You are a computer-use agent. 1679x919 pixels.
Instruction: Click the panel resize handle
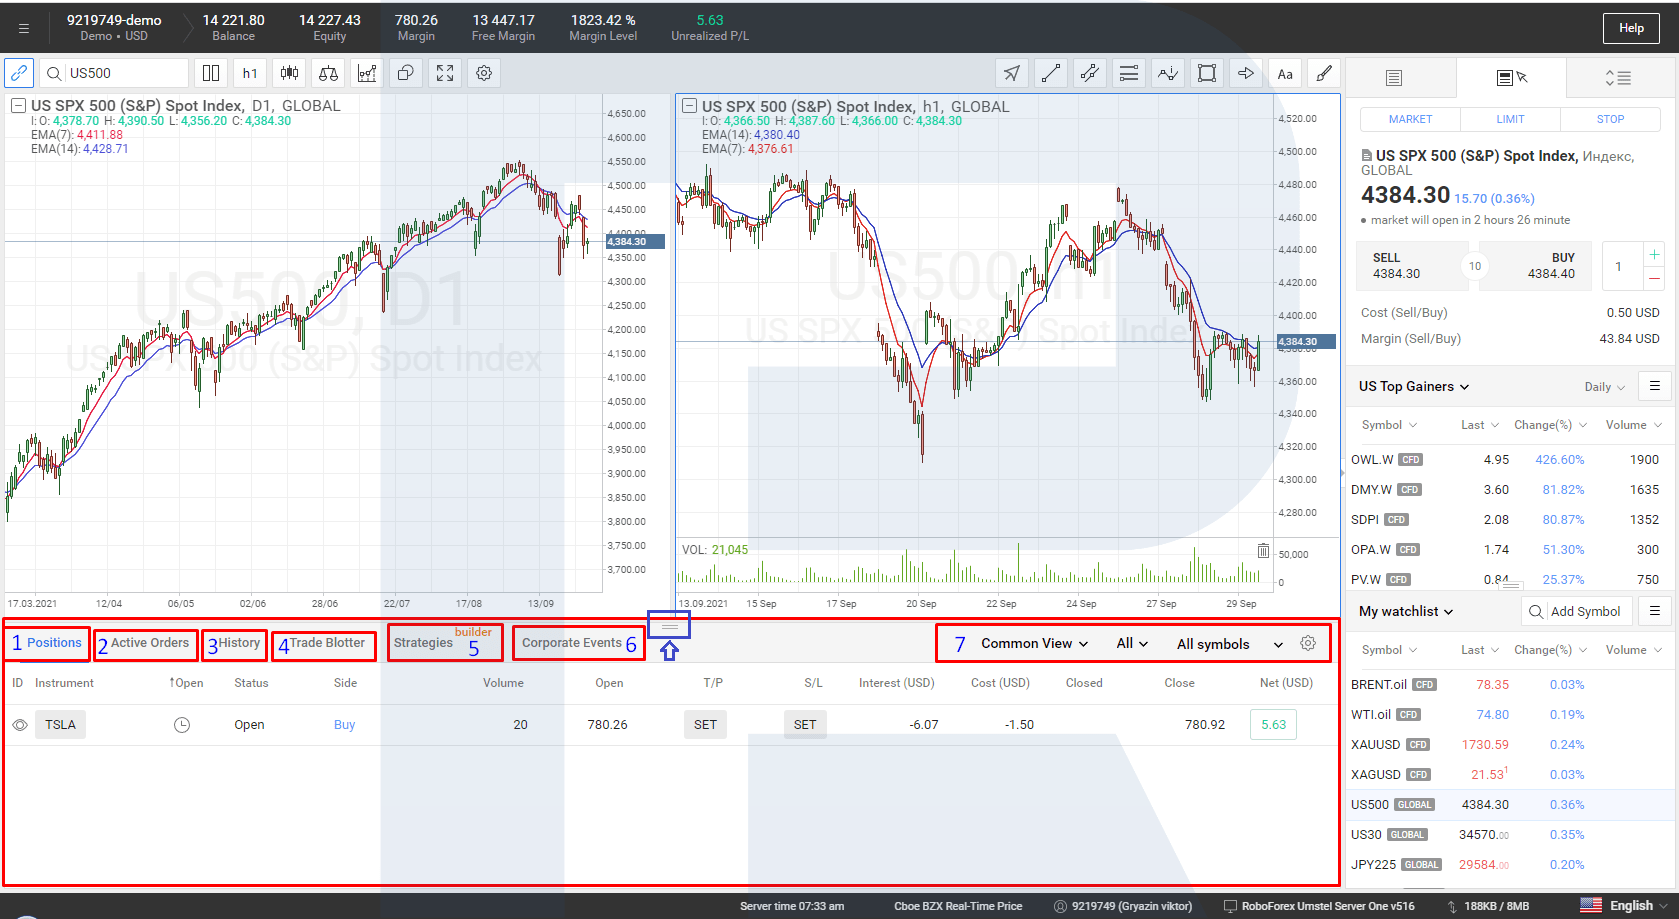coord(669,627)
